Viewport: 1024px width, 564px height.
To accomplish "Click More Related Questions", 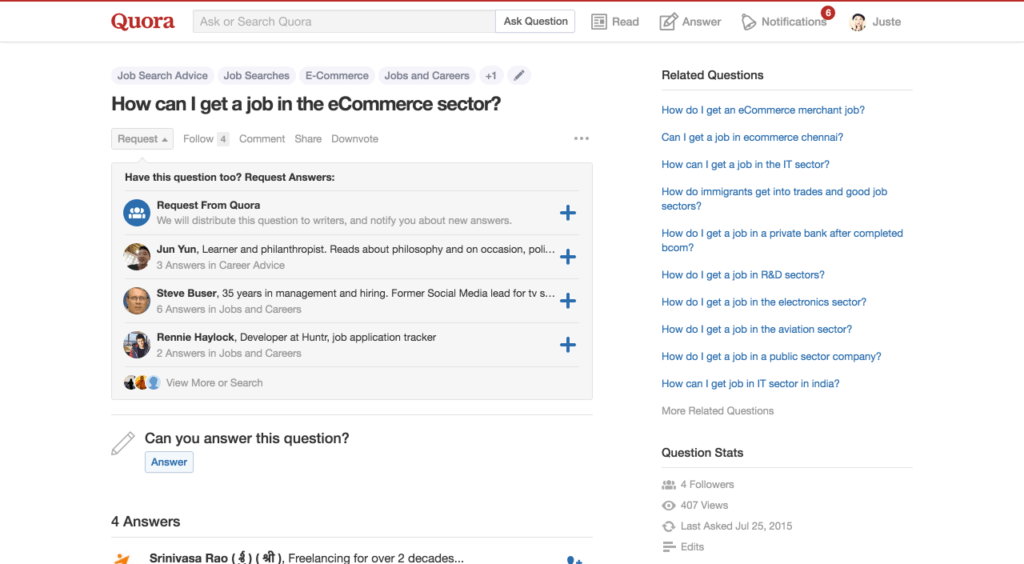I will tap(718, 411).
